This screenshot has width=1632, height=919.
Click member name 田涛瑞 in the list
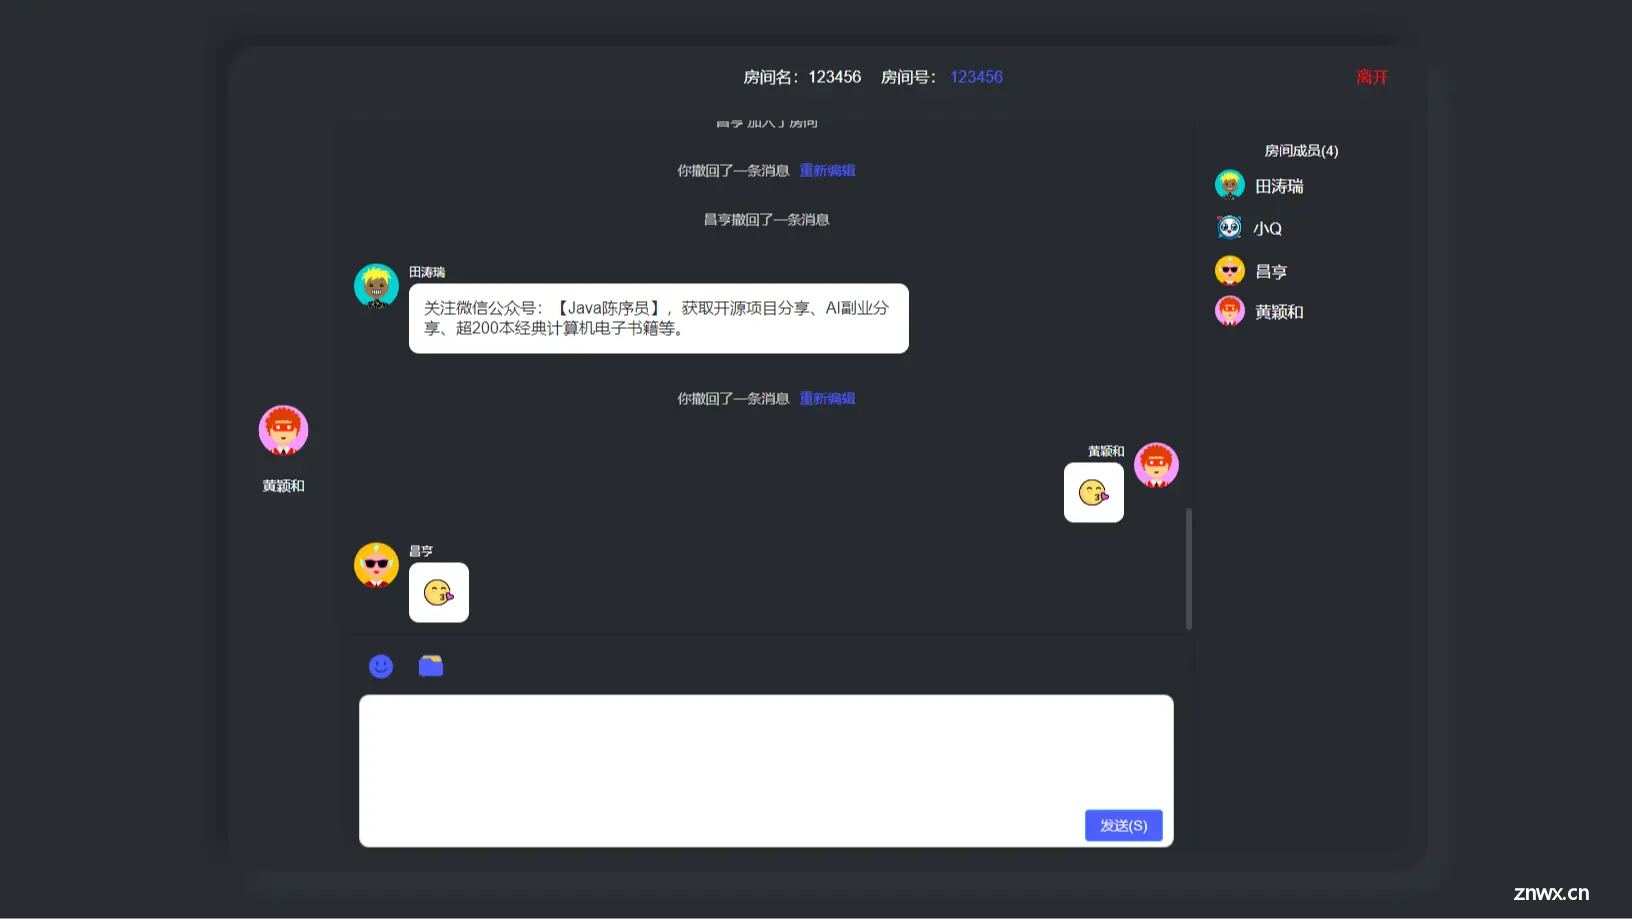coord(1279,186)
